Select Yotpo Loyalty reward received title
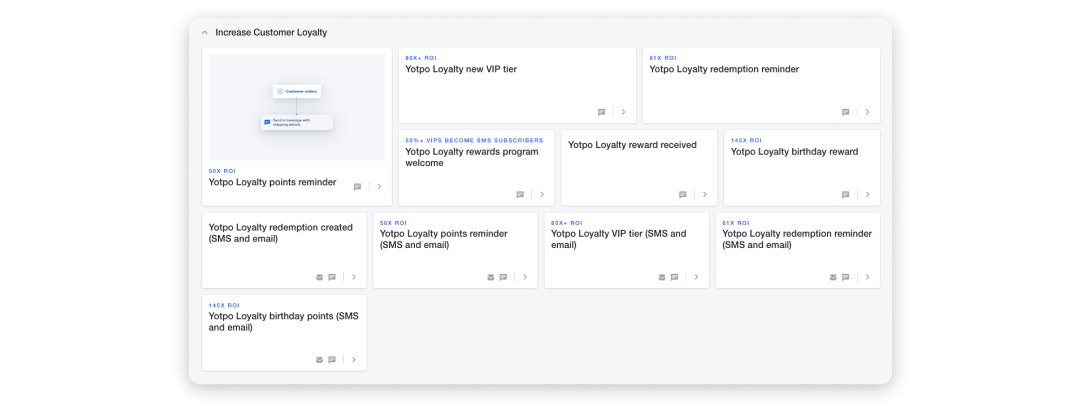Screen dimensions: 1080x403 pyautogui.click(x=632, y=145)
